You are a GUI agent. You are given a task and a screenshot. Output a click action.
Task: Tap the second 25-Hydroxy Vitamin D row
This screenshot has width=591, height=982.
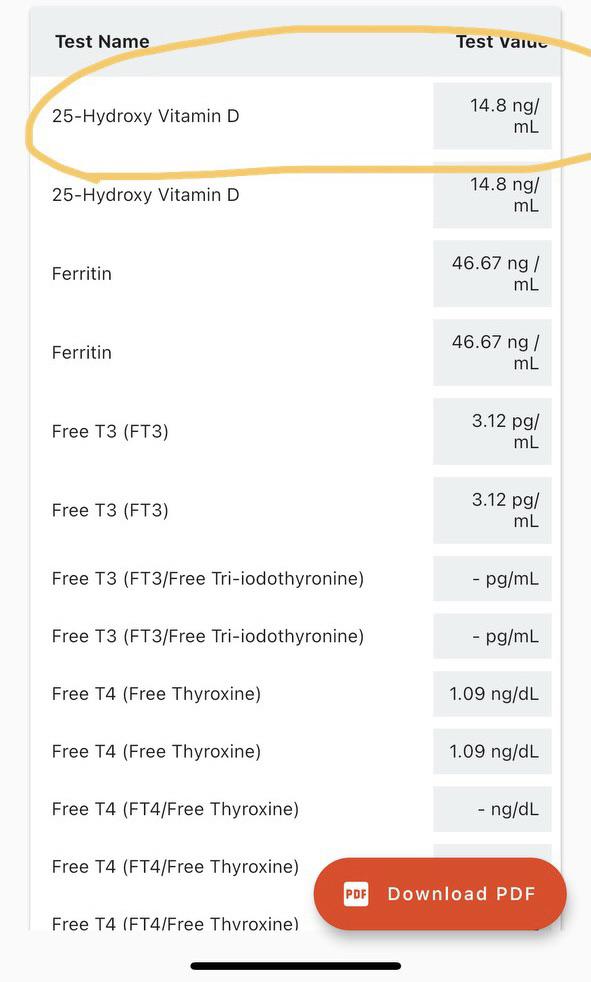[146, 195]
